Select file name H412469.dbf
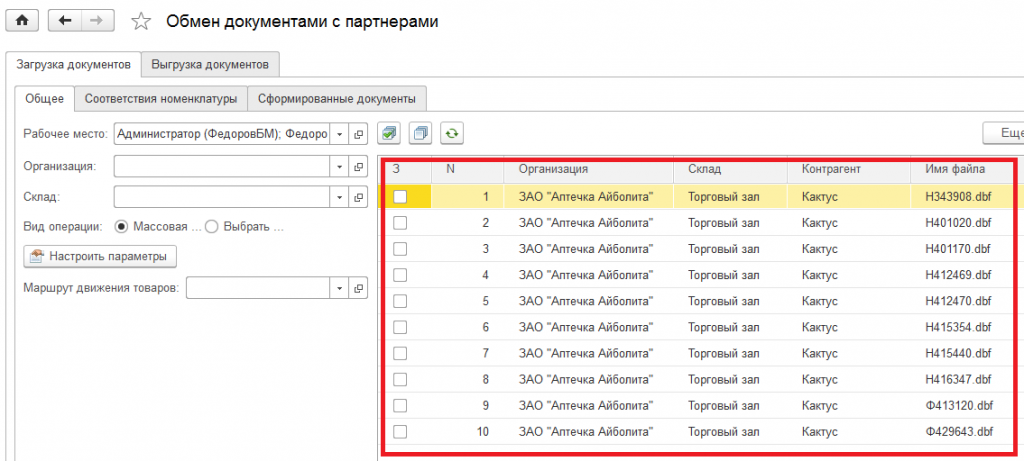The image size is (1024, 461). [958, 275]
